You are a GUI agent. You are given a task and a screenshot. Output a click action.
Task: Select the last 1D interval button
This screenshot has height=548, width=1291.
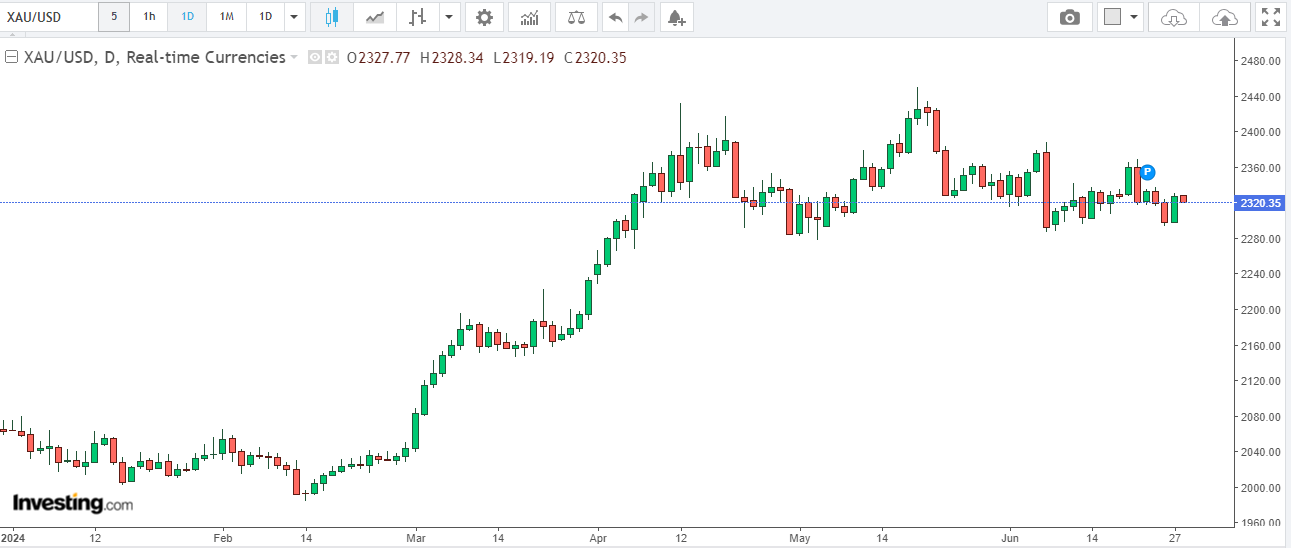265,17
